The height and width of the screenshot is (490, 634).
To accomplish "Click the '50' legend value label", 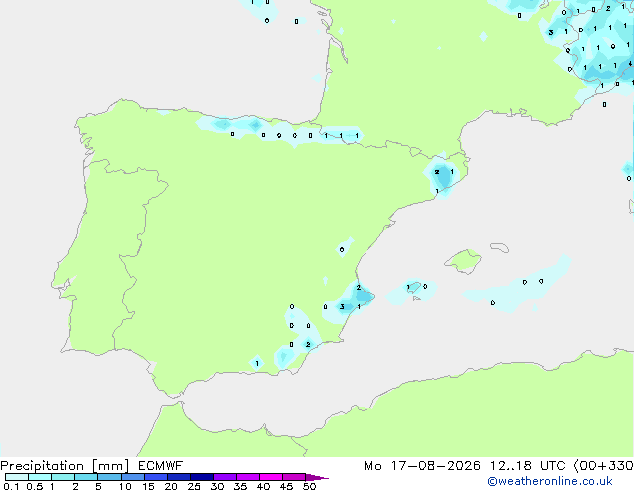I will click(x=309, y=486).
